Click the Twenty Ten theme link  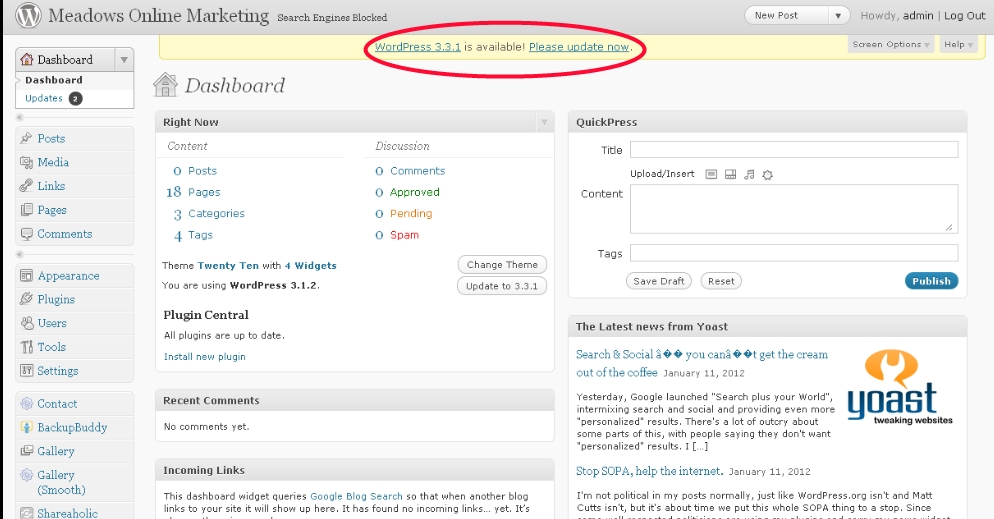(x=228, y=266)
